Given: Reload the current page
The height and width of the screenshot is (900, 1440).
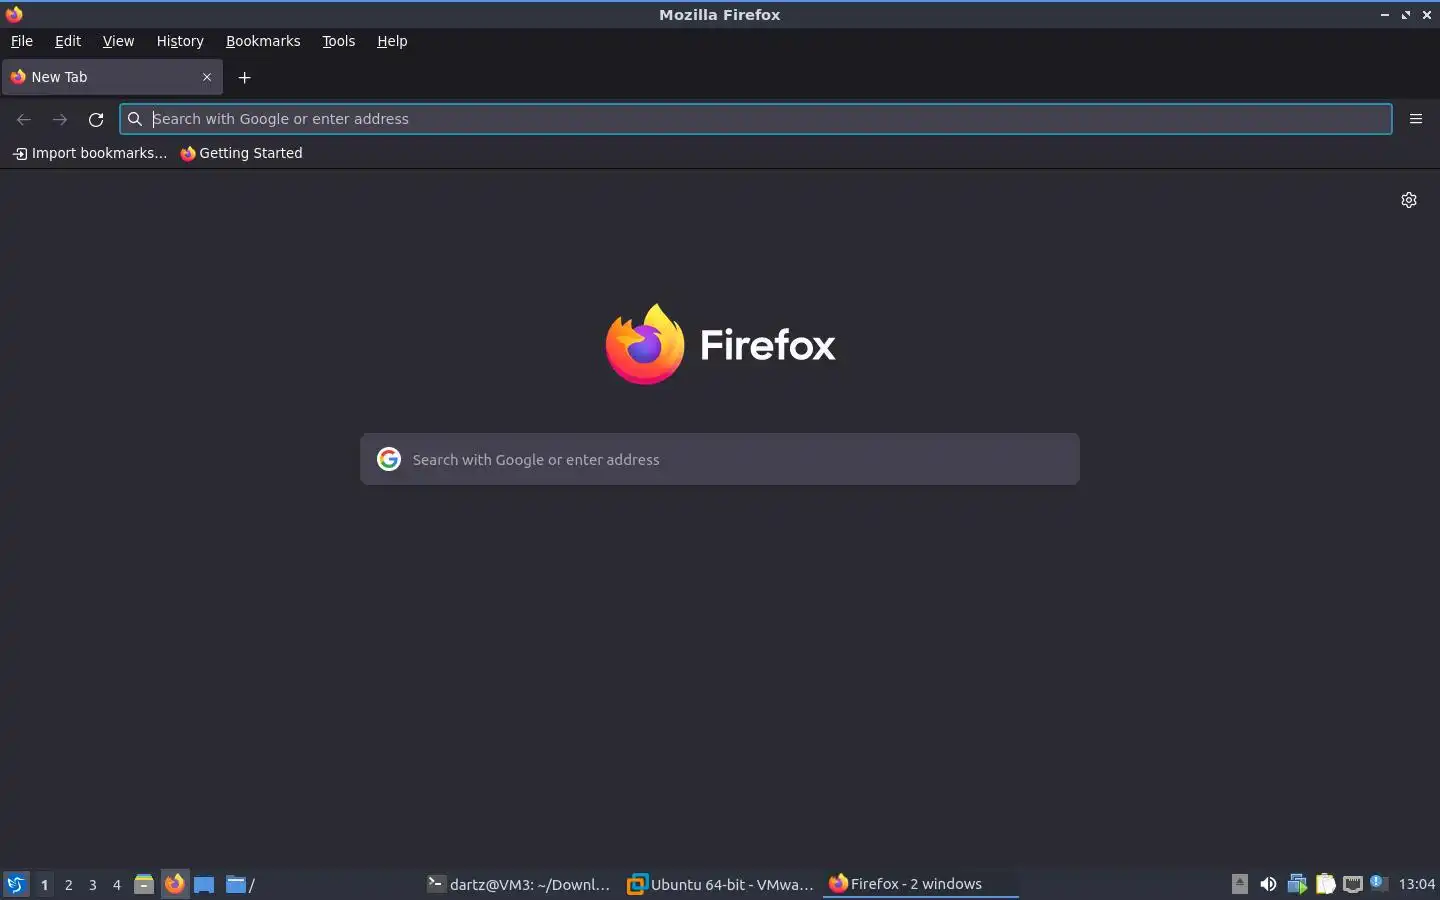Looking at the screenshot, I should (x=96, y=119).
